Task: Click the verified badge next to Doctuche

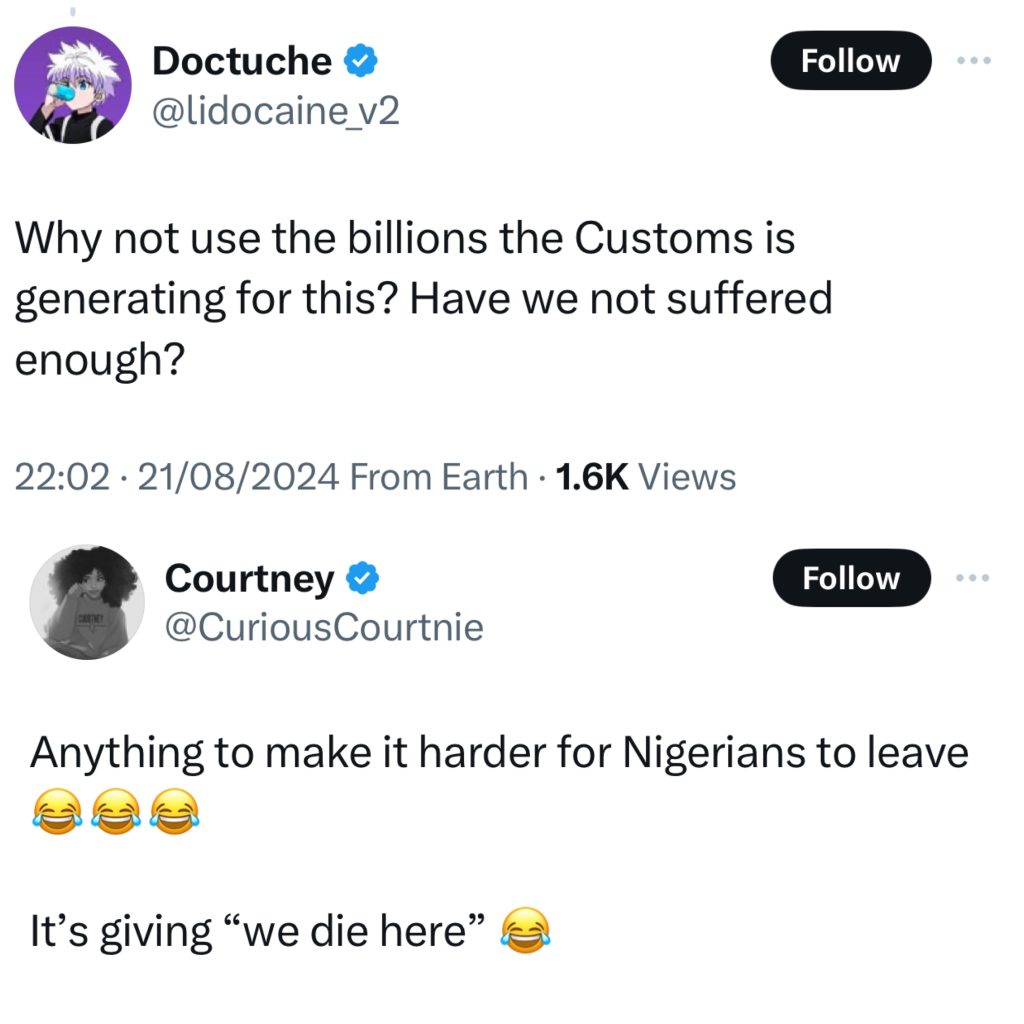Action: tap(361, 62)
